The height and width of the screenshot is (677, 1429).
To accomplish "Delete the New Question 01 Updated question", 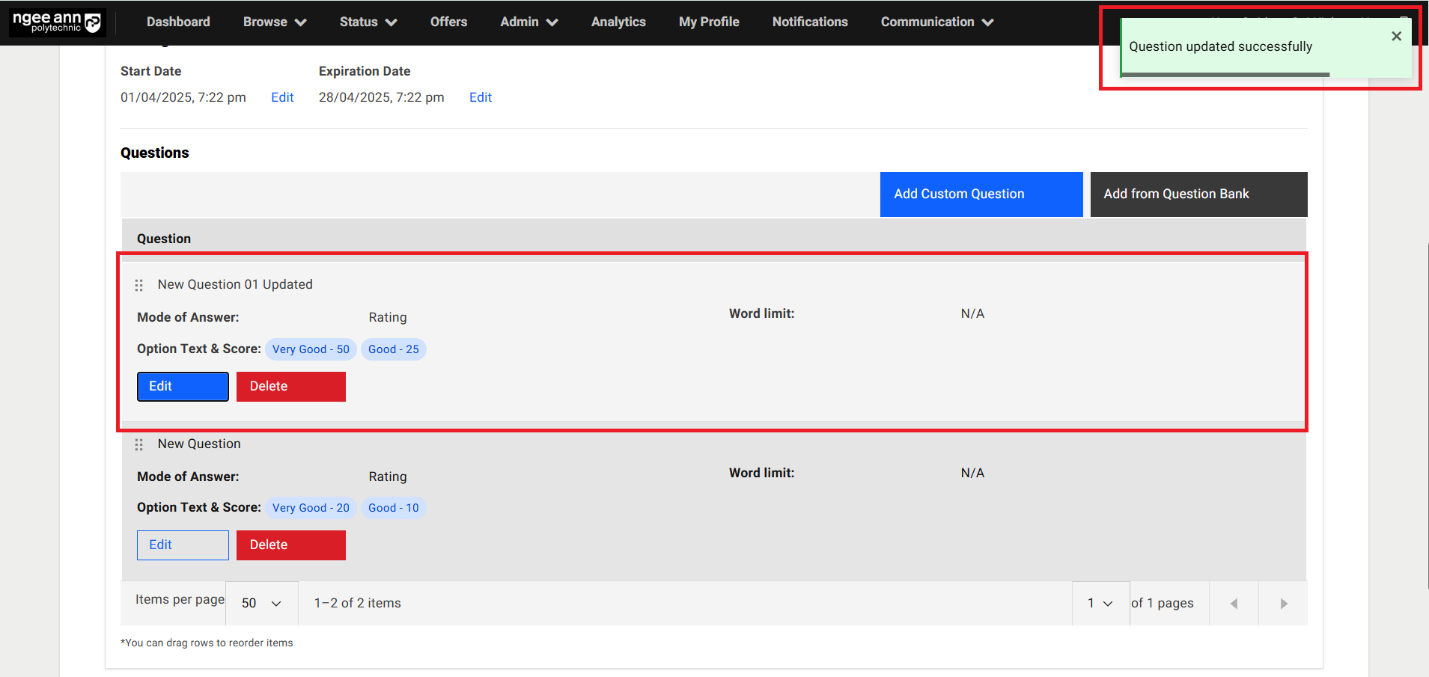I will [x=291, y=387].
